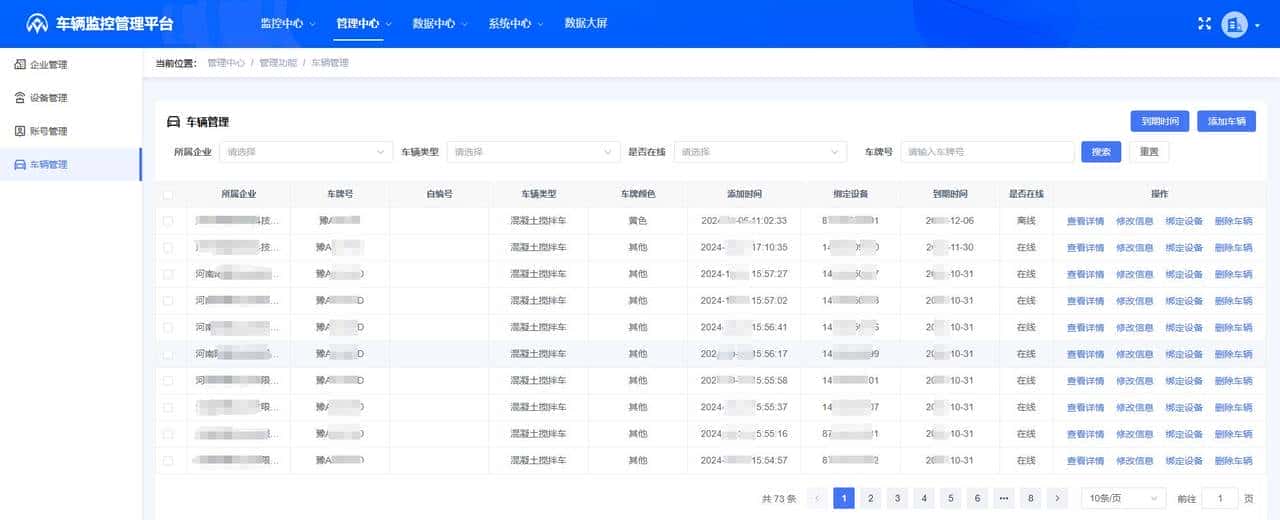The height and width of the screenshot is (520, 1280).
Task: Click the active page 1 button
Action: click(844, 498)
